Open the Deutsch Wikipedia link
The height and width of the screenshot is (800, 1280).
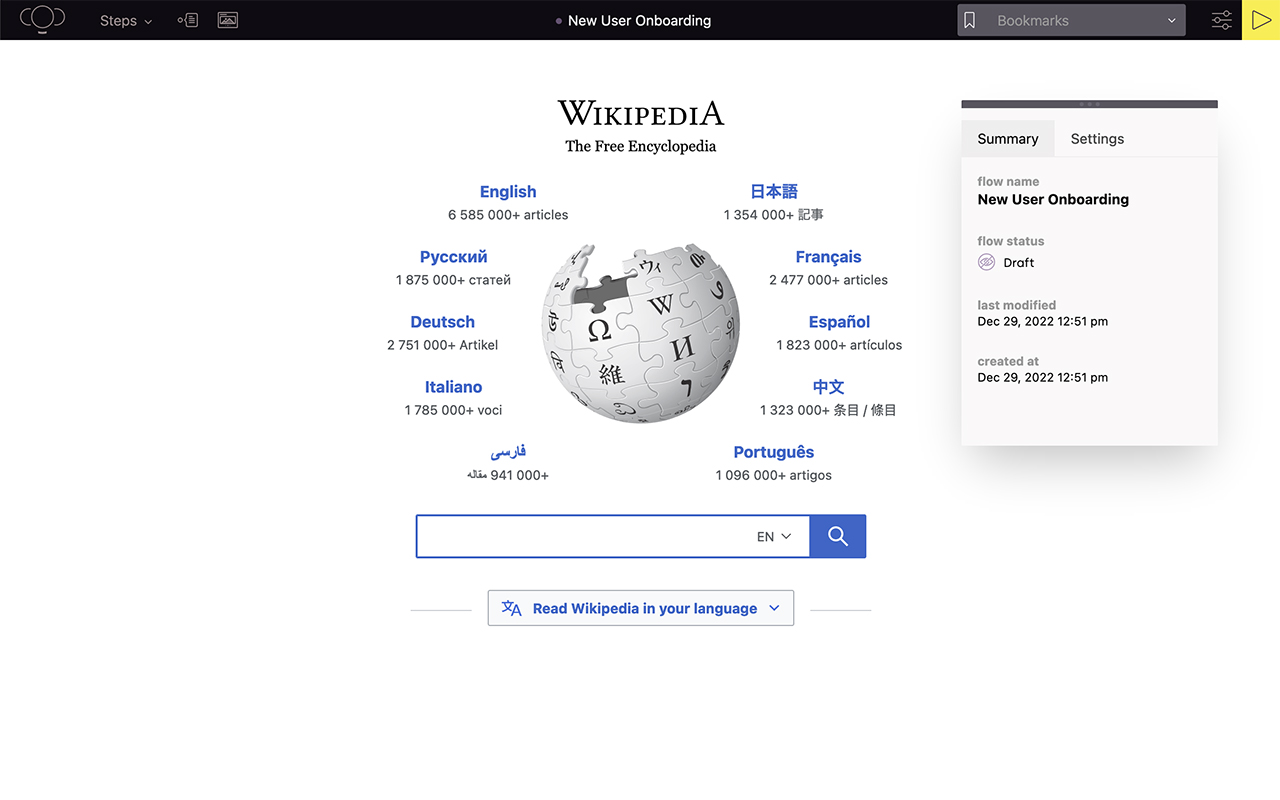tap(442, 322)
